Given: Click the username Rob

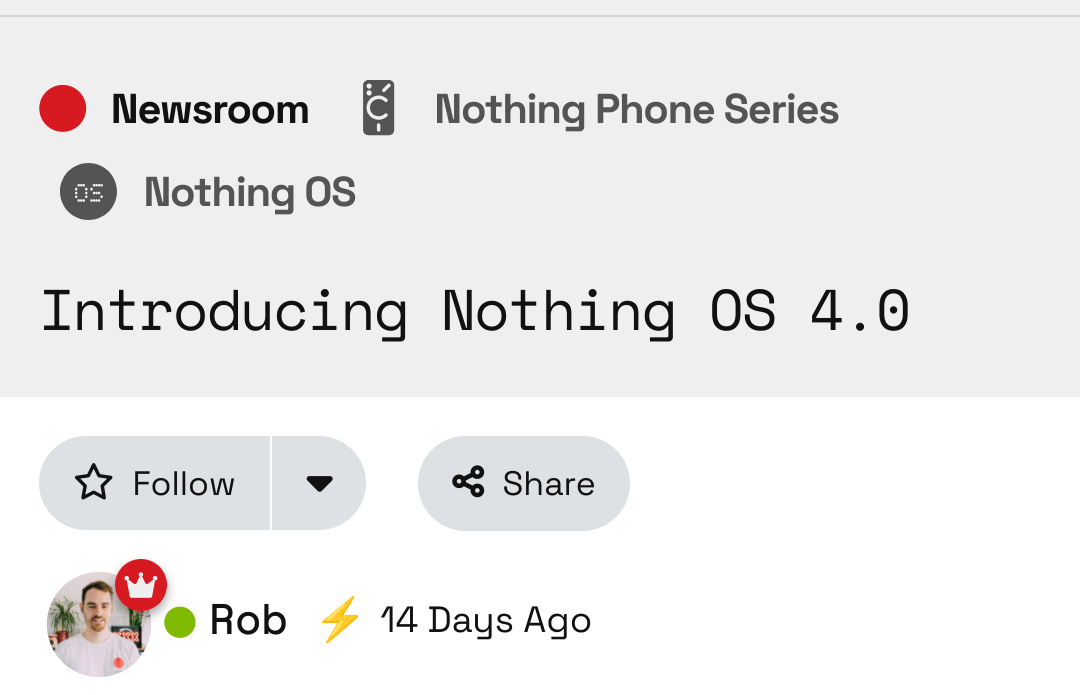Looking at the screenshot, I should click(x=248, y=621).
